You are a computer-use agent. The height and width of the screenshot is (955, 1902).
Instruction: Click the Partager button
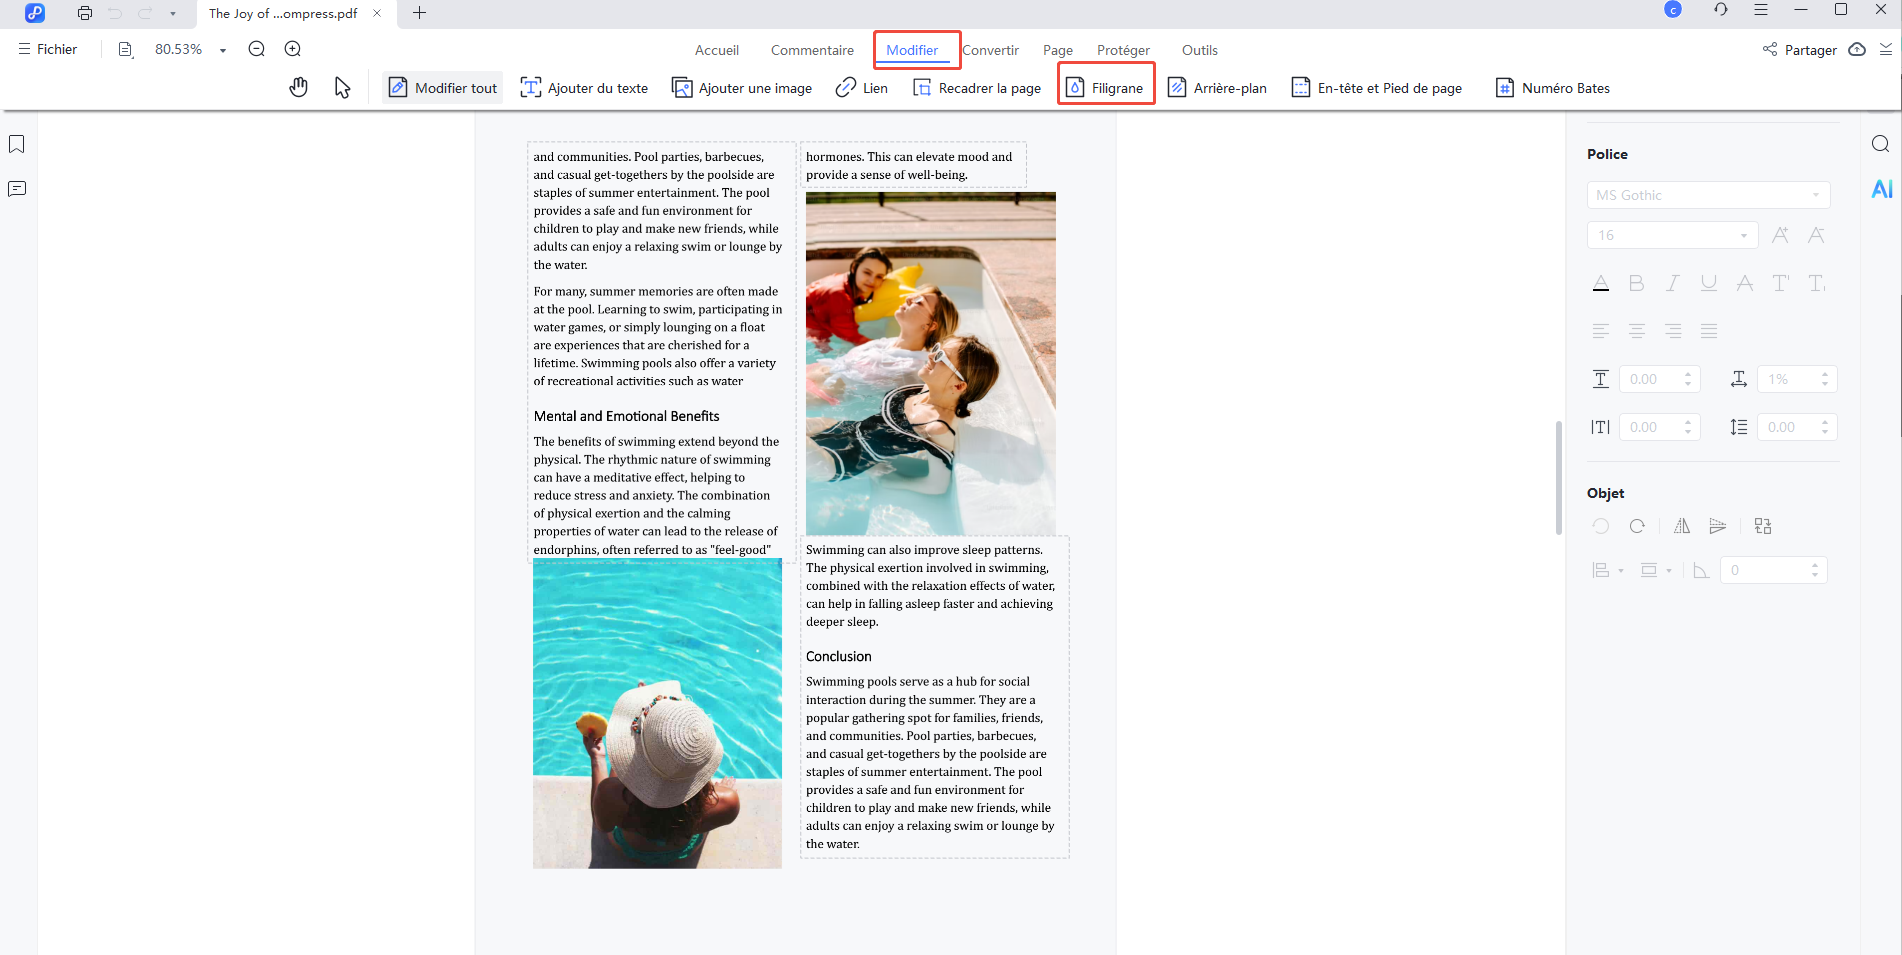click(1799, 50)
